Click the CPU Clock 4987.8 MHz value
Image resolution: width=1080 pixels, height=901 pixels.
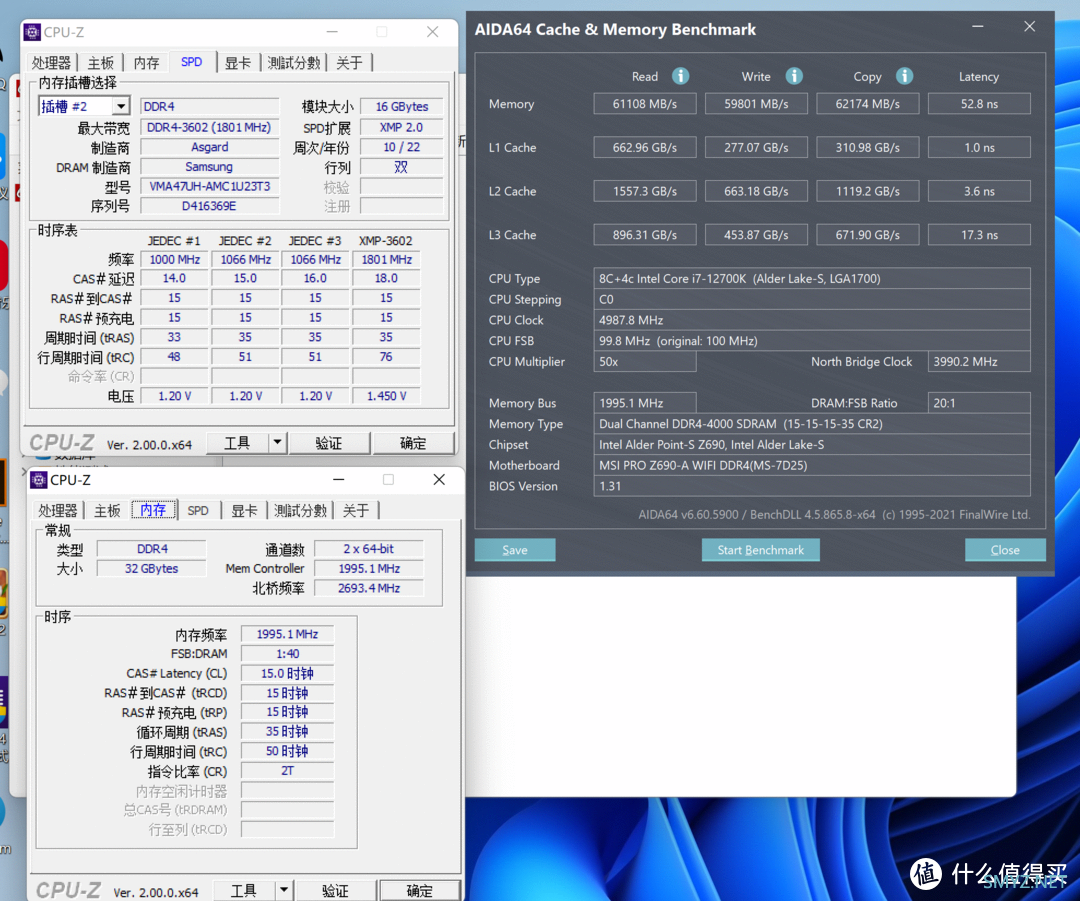click(812, 320)
